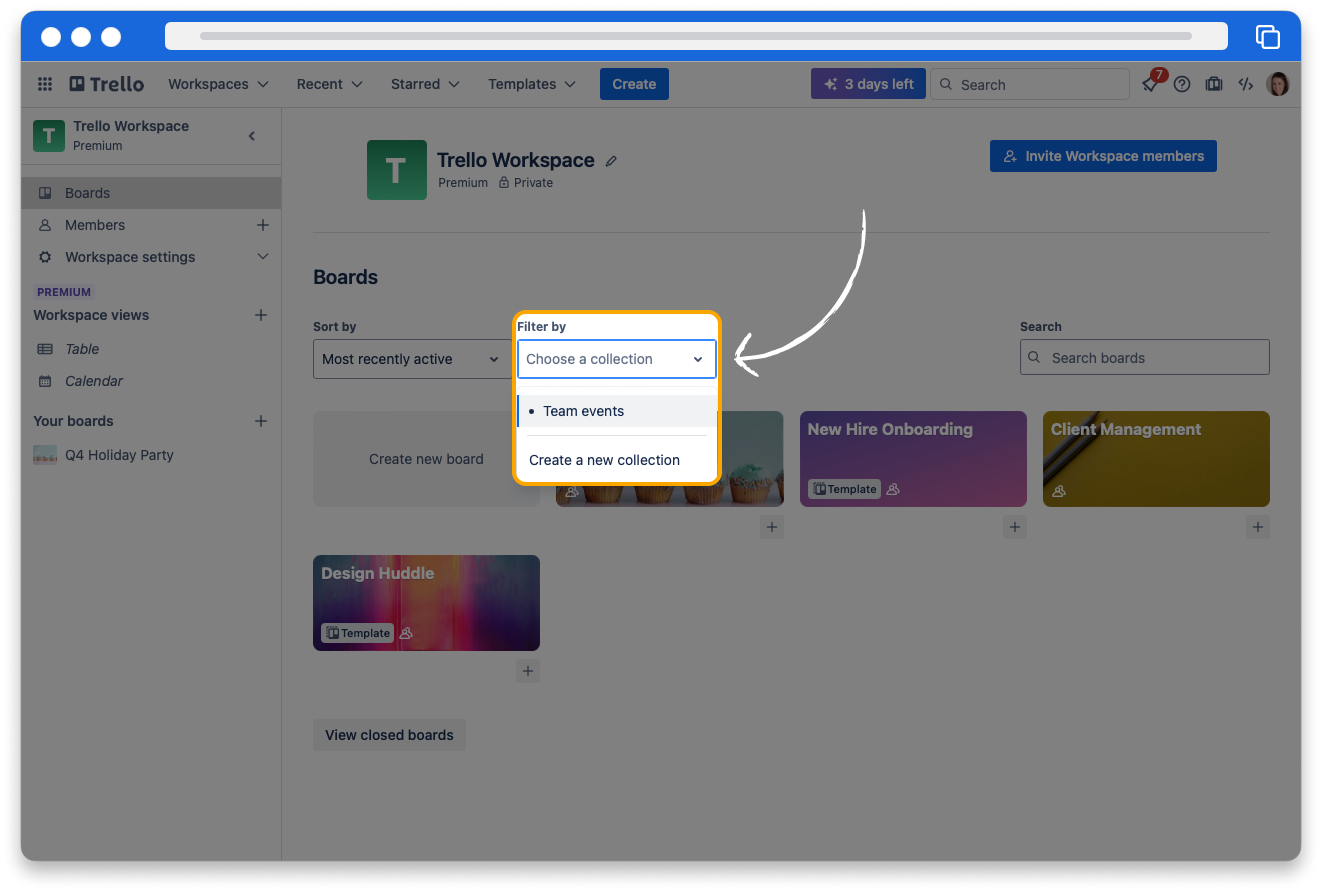Click the tabs icon in browser frame
Image resolution: width=1322 pixels, height=892 pixels.
point(1268,37)
